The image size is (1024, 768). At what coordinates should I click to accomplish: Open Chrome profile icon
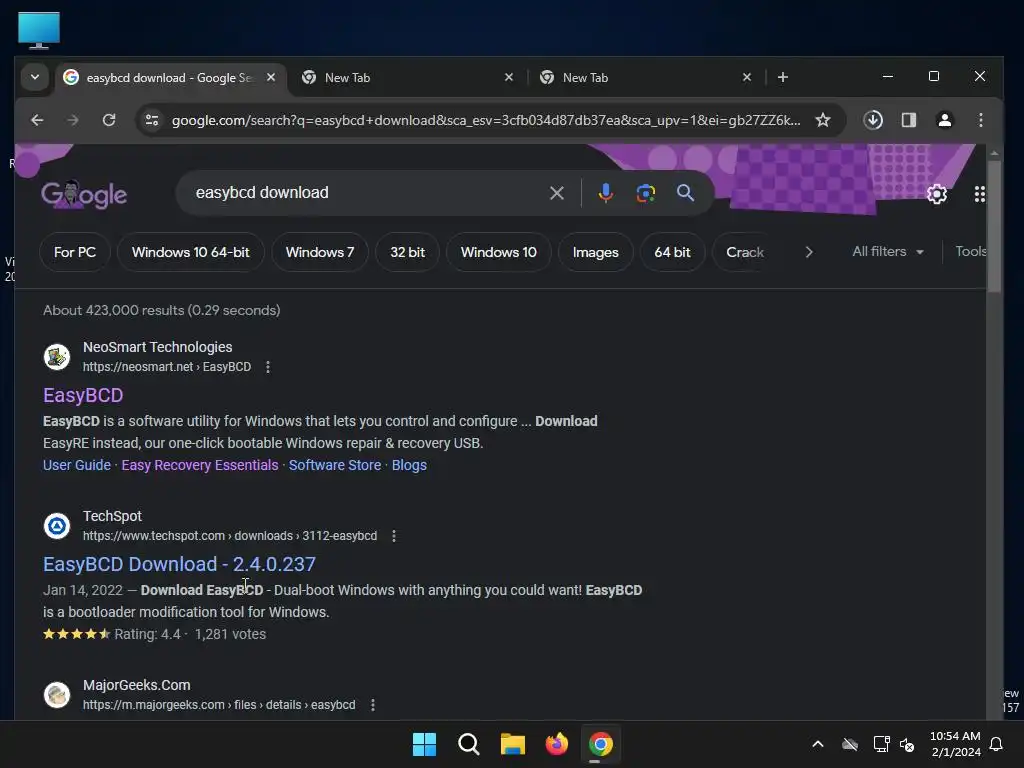coord(944,120)
